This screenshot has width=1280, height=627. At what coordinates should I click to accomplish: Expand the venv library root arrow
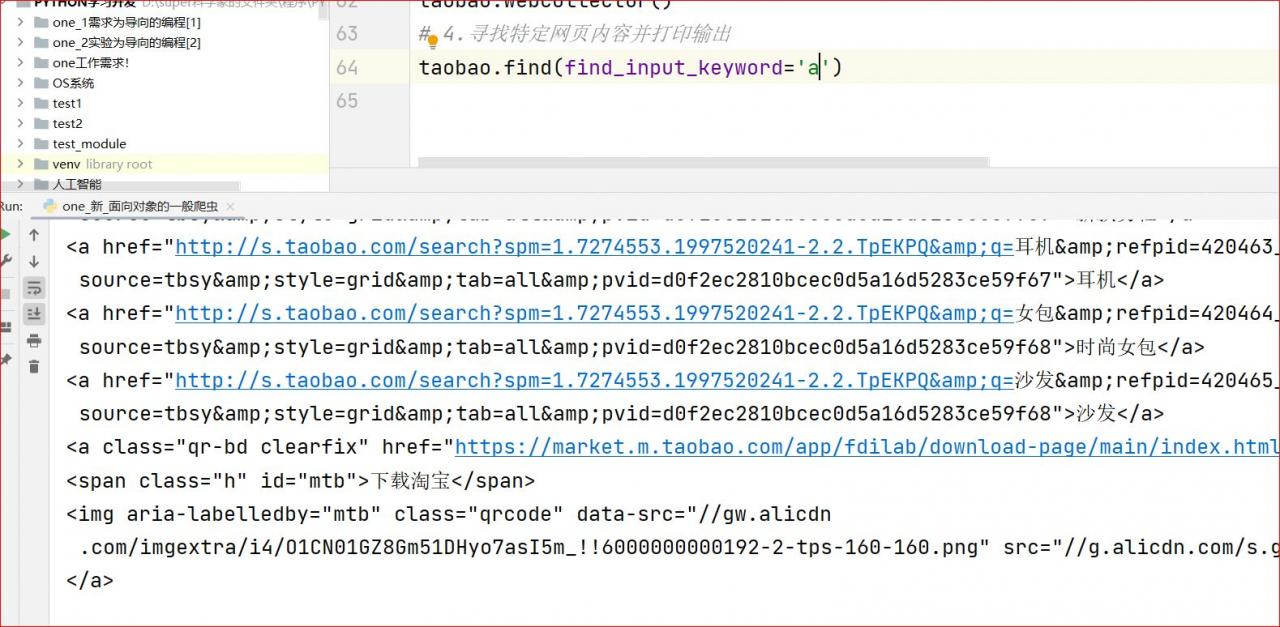(20, 164)
